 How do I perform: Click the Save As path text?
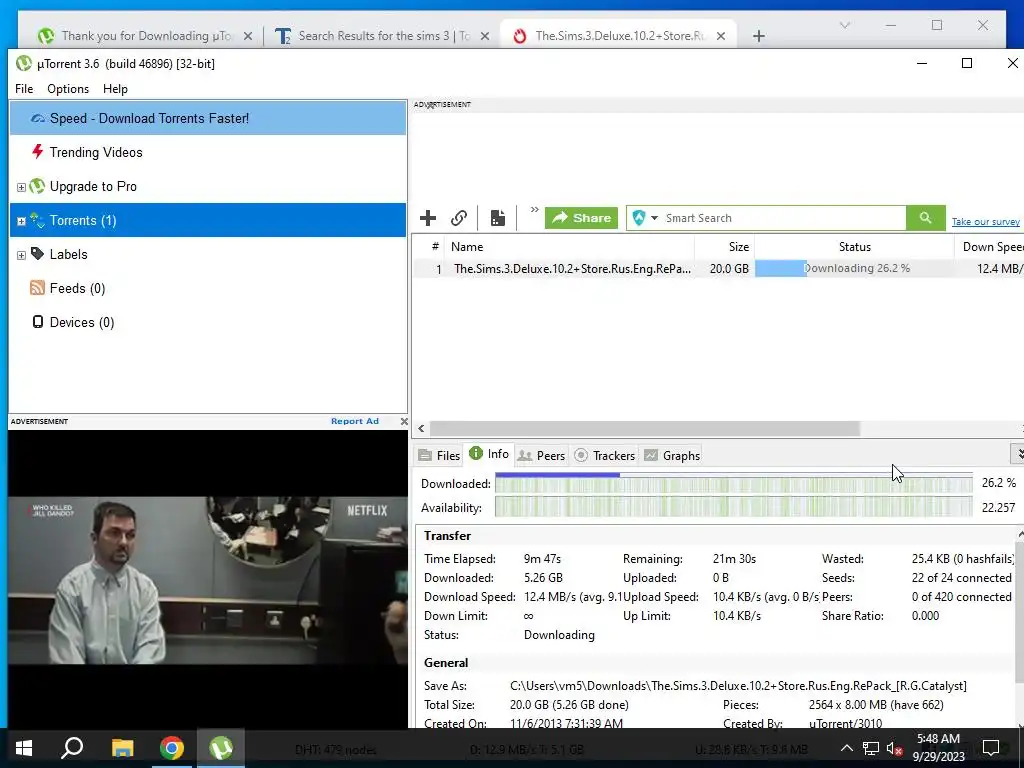(738, 686)
